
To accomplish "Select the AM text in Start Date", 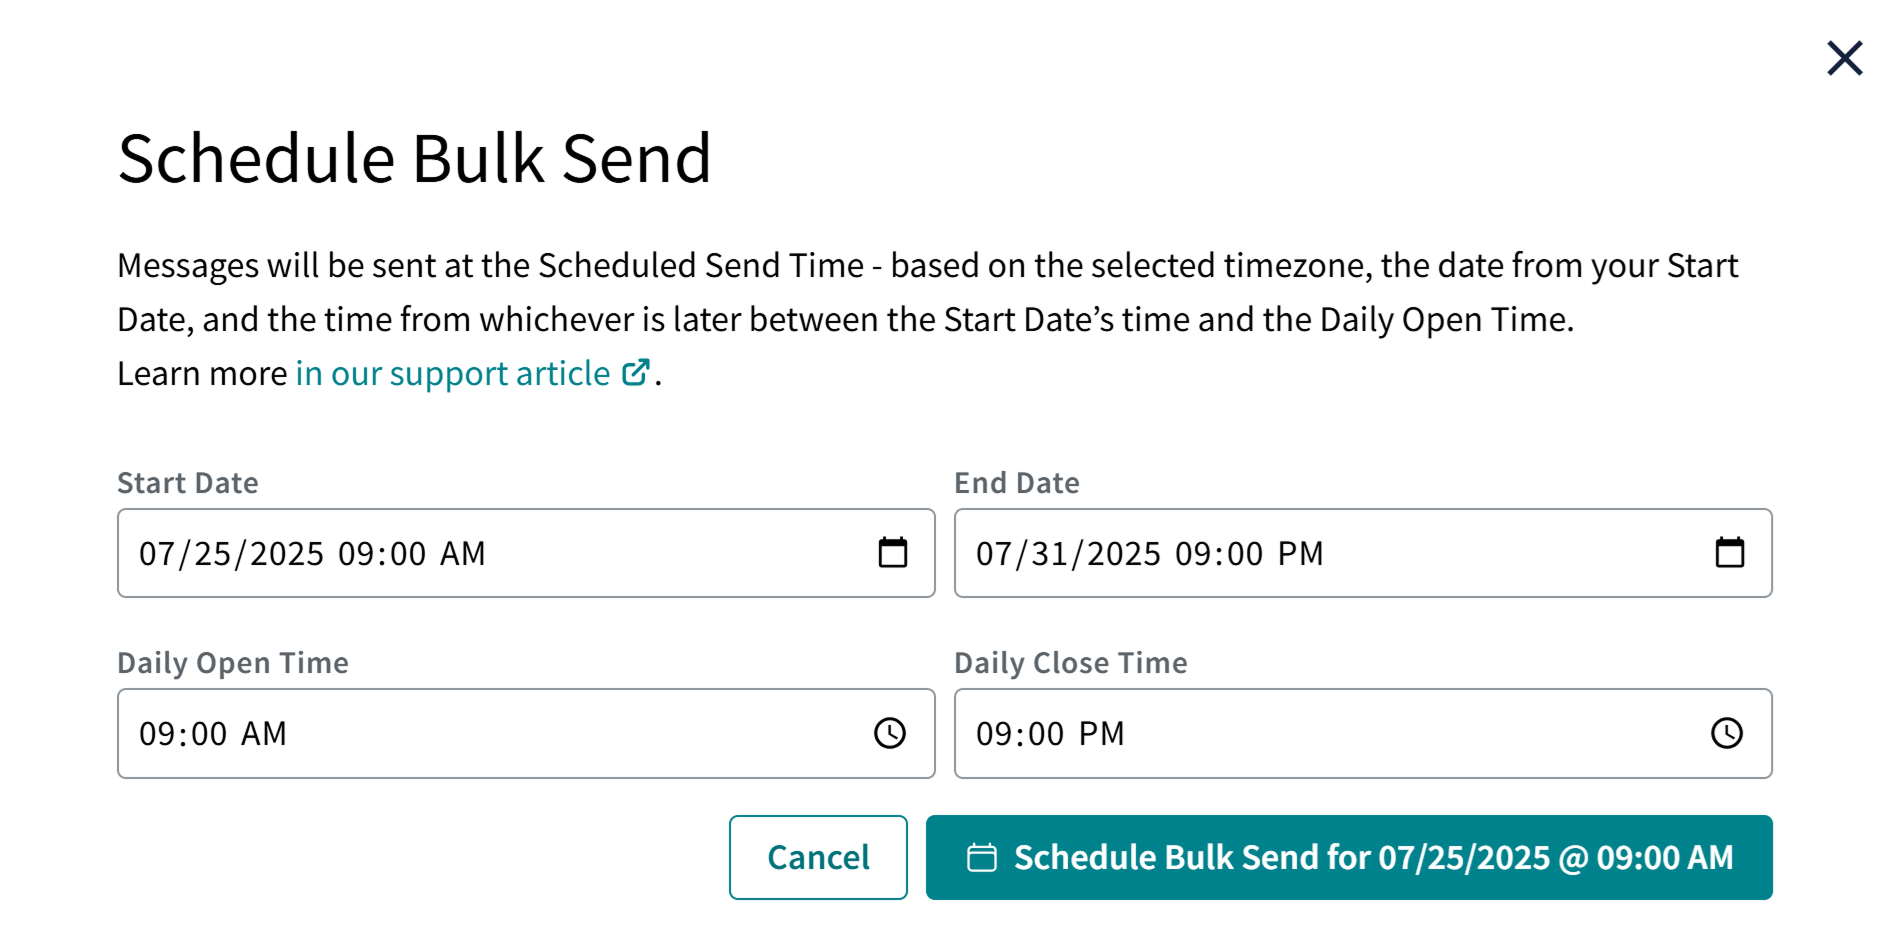I will coord(457,553).
